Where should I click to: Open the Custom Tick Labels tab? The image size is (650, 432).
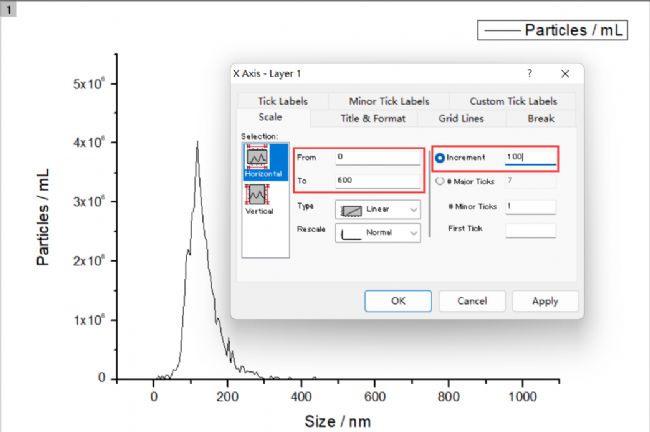pyautogui.click(x=513, y=101)
